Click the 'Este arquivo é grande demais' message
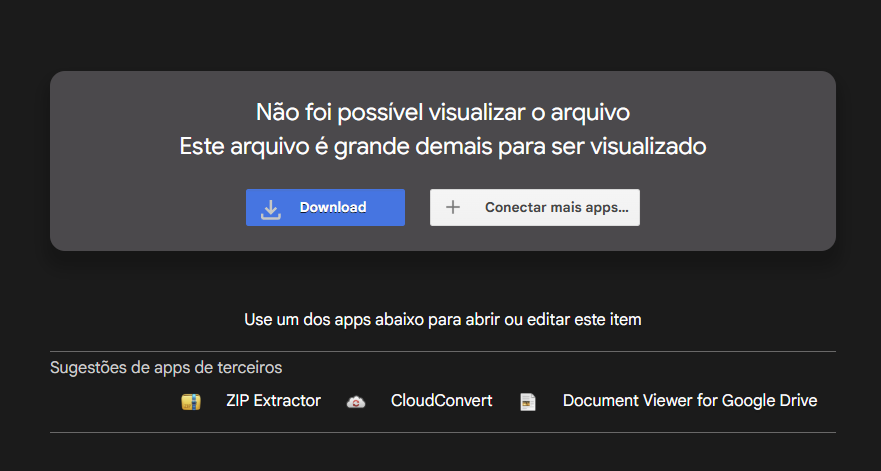Viewport: 881px width, 471px height. point(442,146)
